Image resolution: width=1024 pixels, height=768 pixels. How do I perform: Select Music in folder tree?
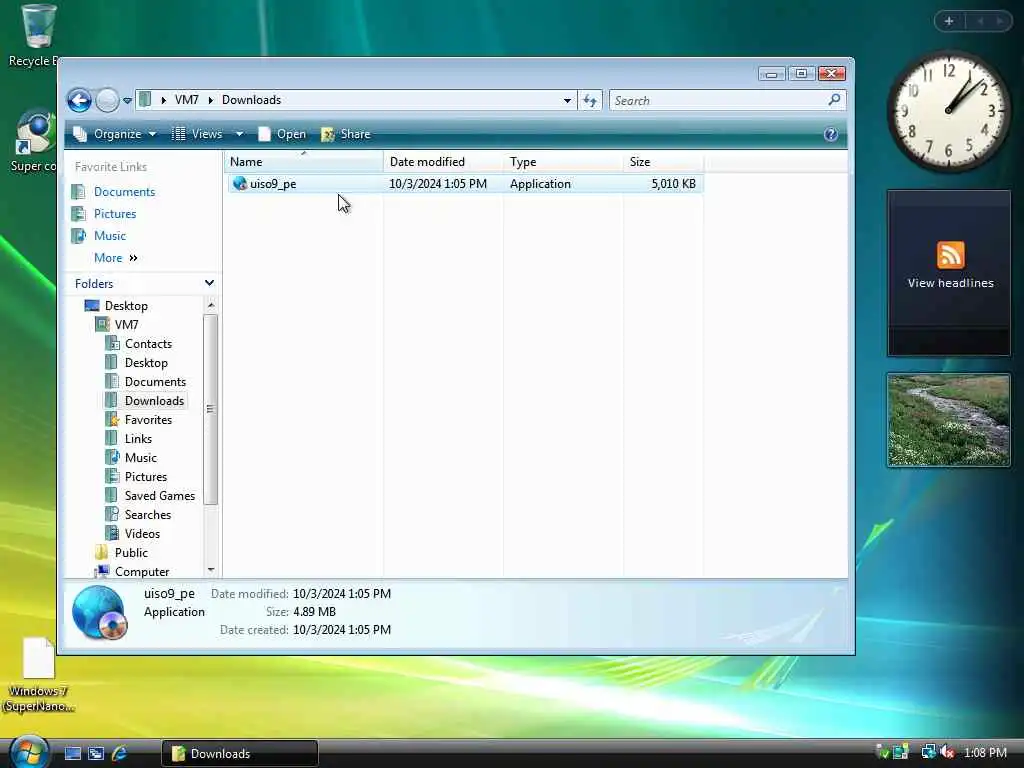pyautogui.click(x=140, y=457)
